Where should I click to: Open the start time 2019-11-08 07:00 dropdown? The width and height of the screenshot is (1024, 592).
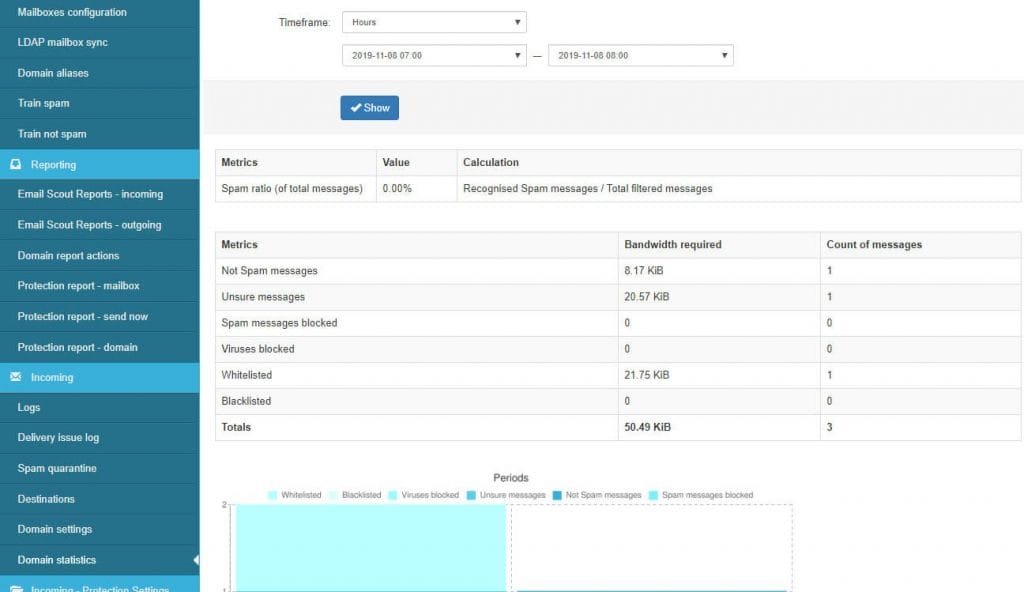pos(433,56)
